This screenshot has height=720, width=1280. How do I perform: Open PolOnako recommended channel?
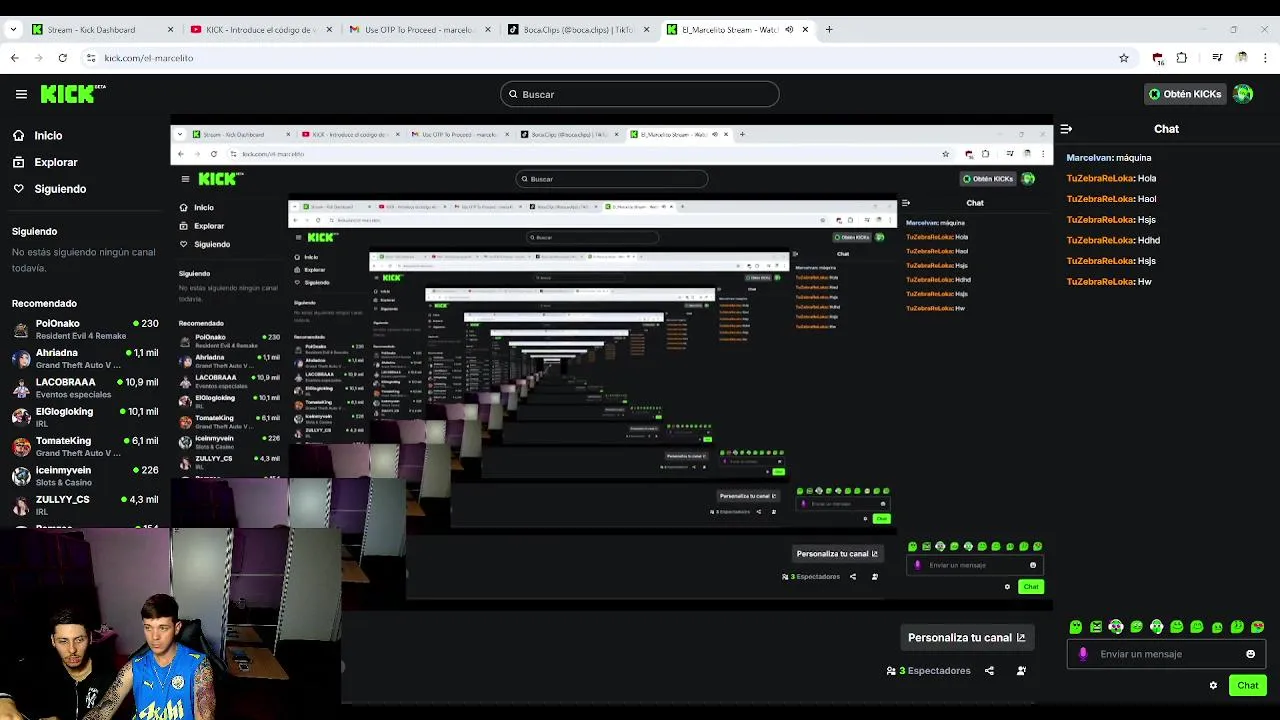[x=85, y=329]
